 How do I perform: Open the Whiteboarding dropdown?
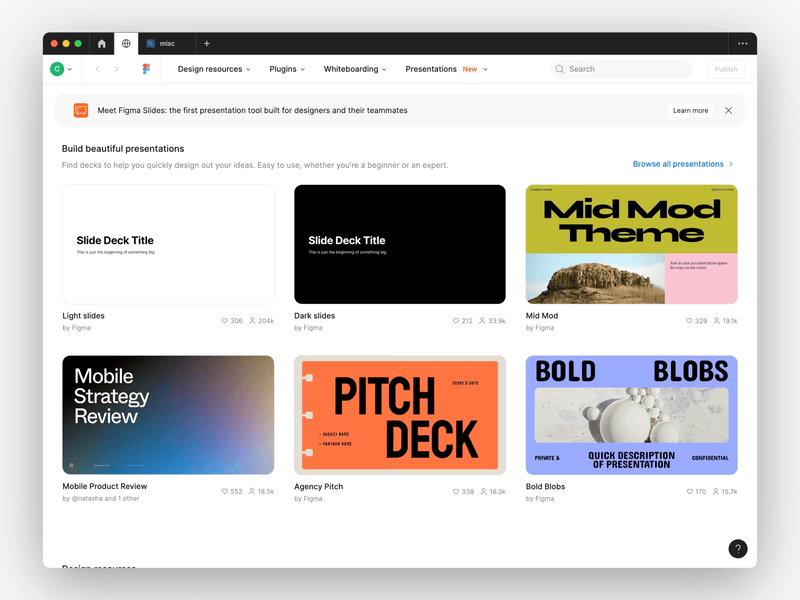click(355, 69)
